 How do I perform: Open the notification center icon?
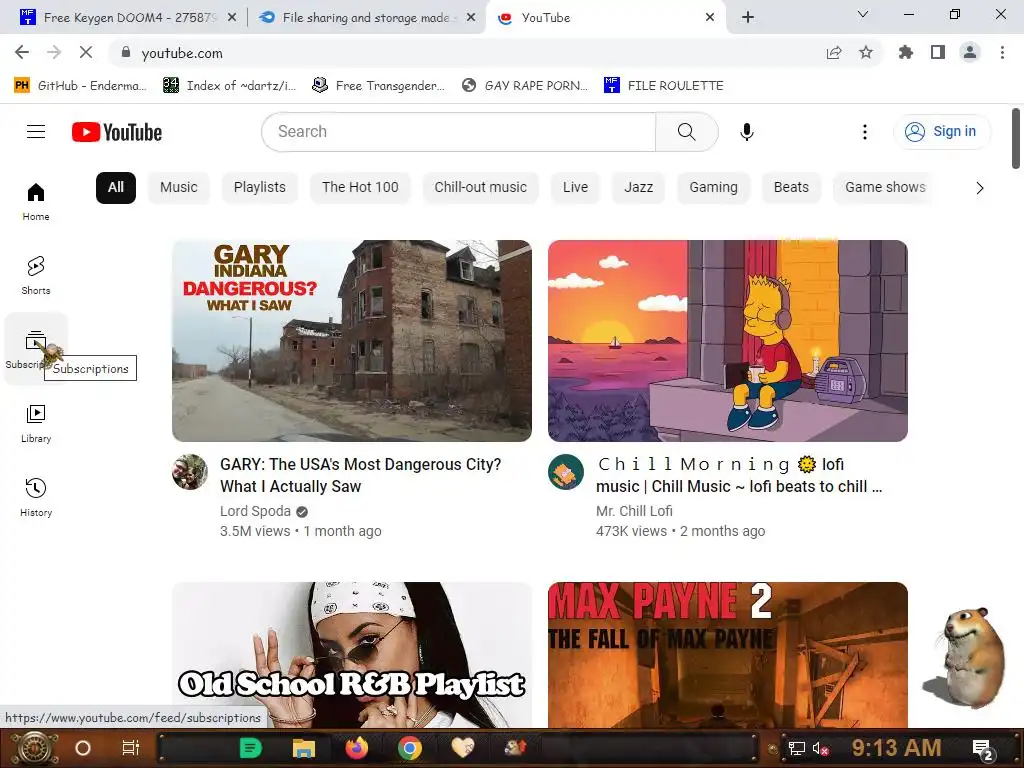(x=983, y=750)
